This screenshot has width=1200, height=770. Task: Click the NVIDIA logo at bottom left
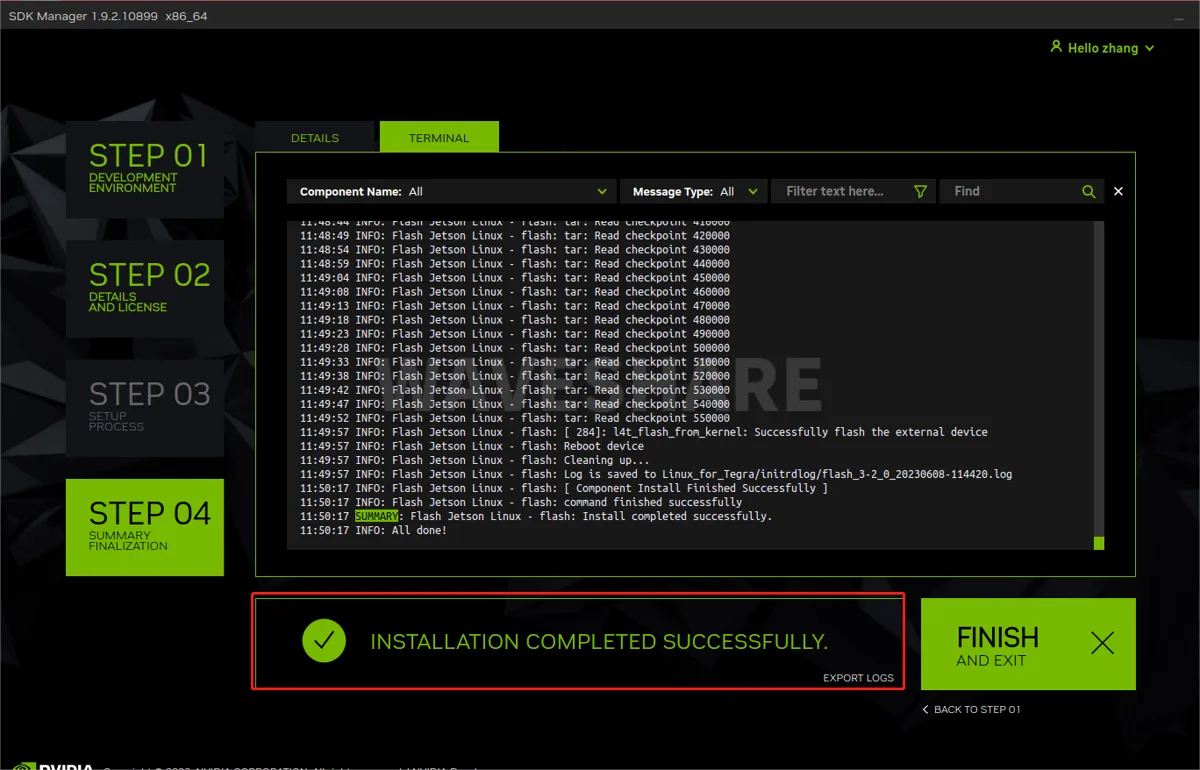click(50, 764)
